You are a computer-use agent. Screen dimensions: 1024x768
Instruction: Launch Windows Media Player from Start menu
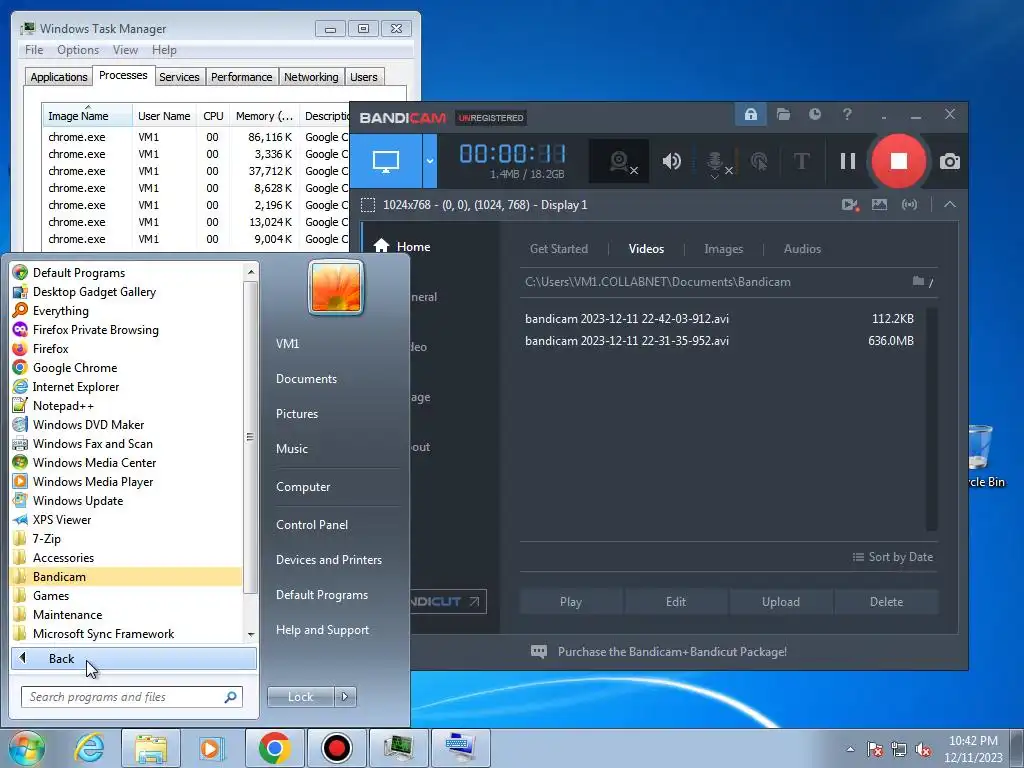(x=127, y=481)
